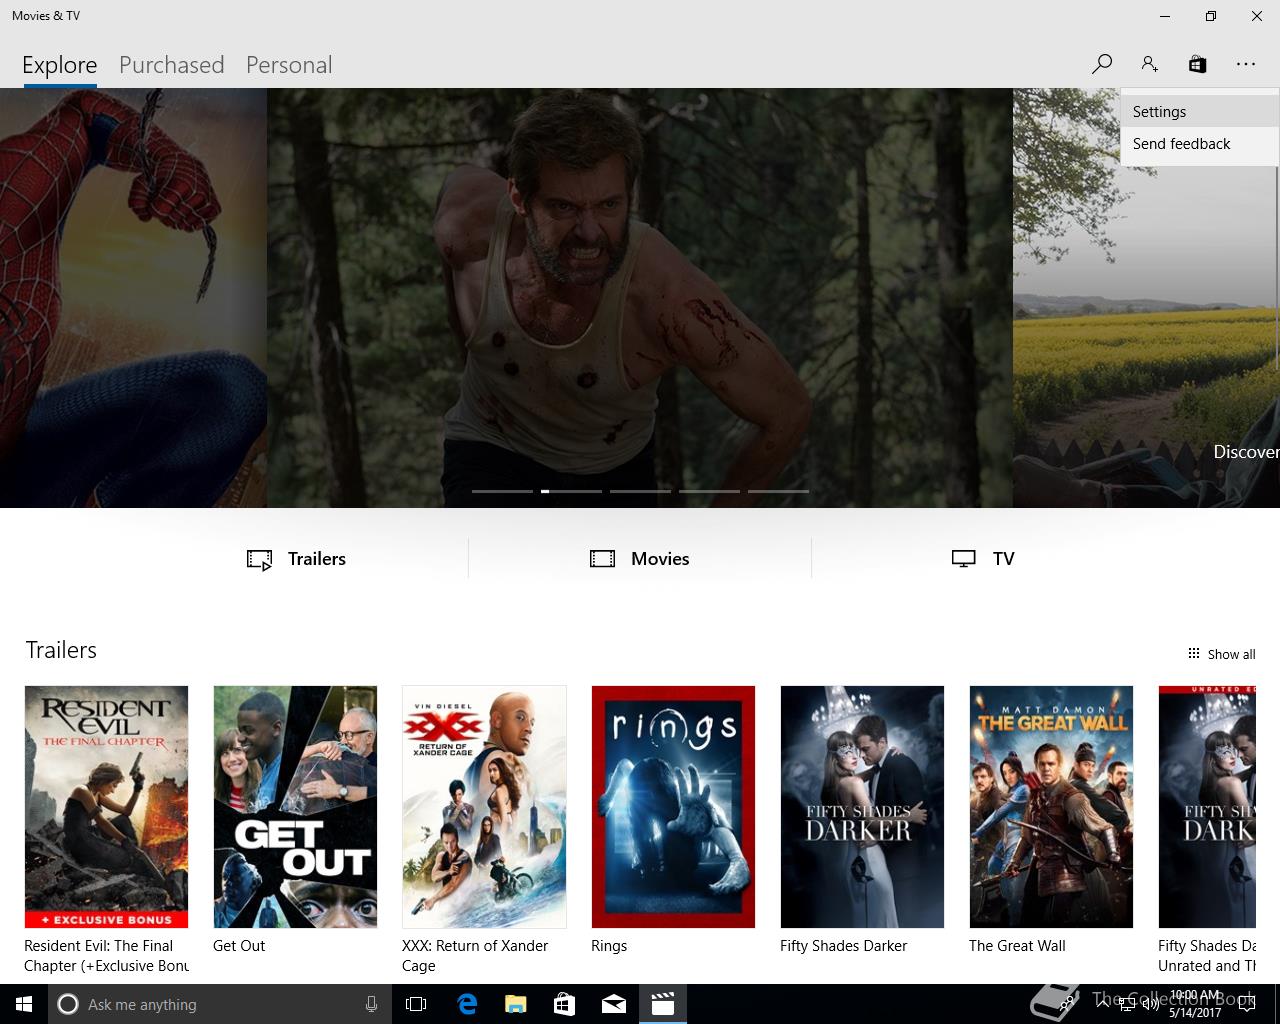Viewport: 1280px width, 1024px height.
Task: Click the Trailers section heading
Action: pyautogui.click(x=61, y=650)
